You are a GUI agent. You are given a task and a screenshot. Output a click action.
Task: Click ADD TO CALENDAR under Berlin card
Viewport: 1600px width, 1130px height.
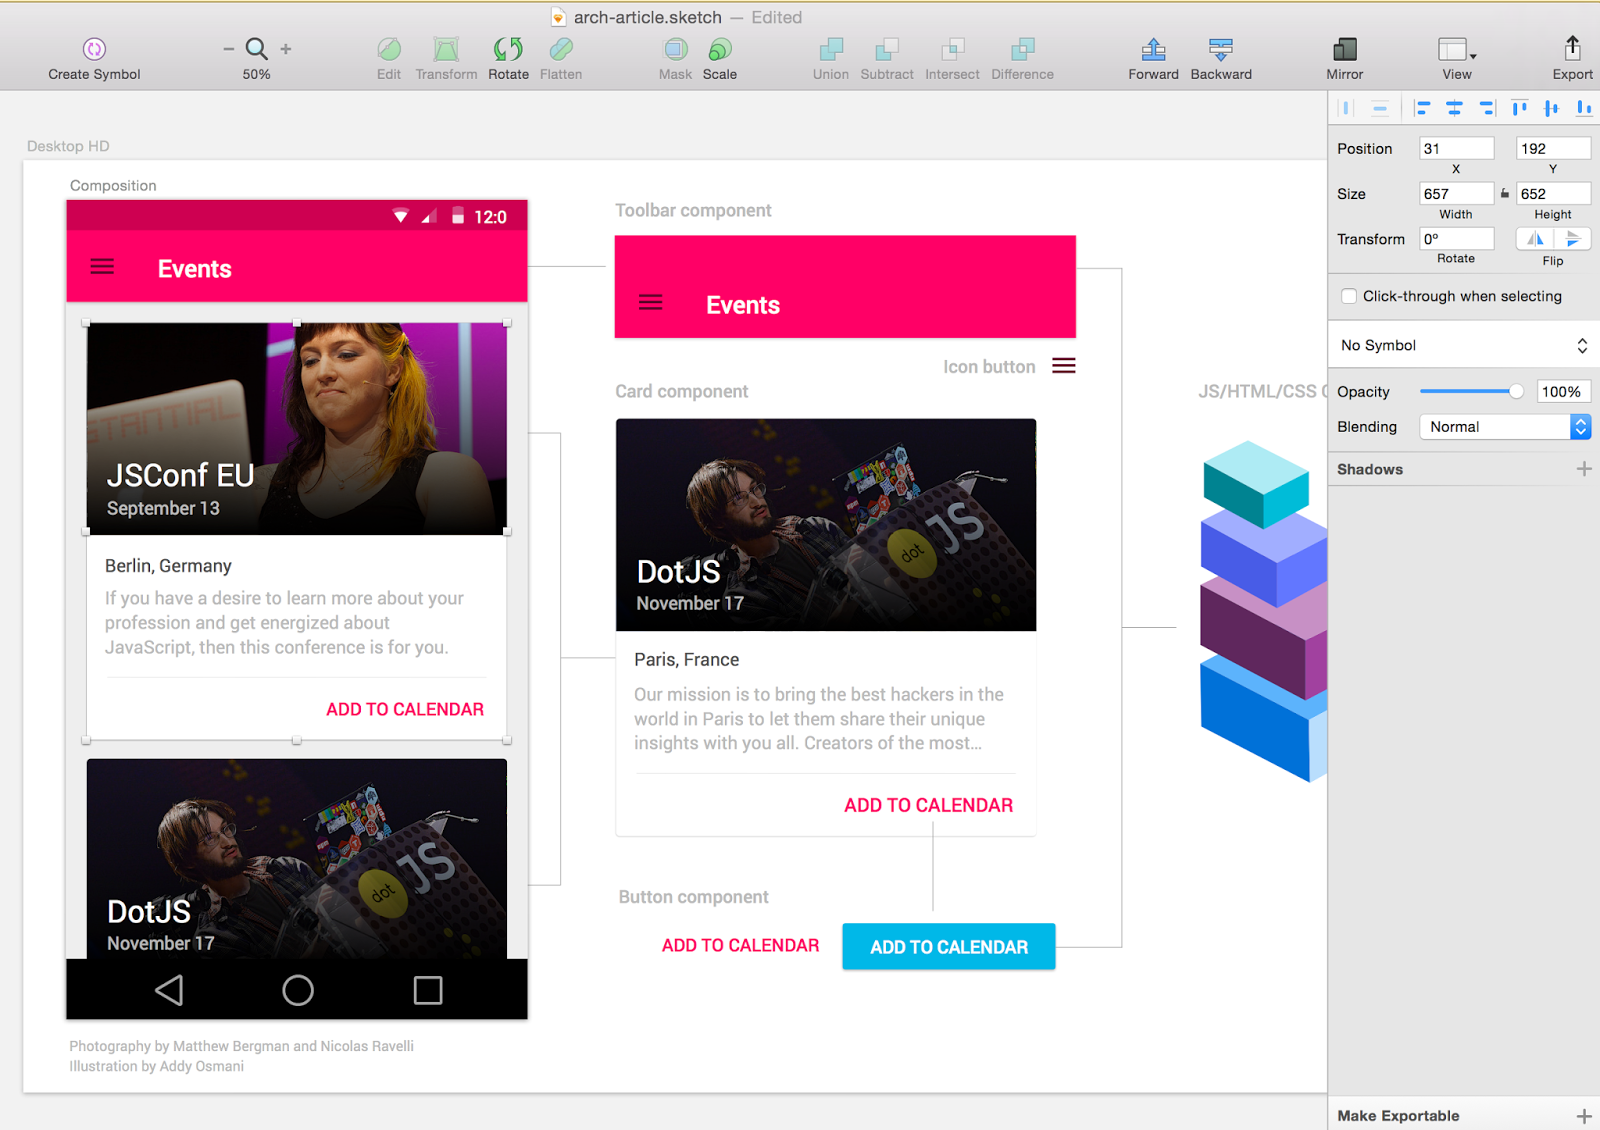405,709
